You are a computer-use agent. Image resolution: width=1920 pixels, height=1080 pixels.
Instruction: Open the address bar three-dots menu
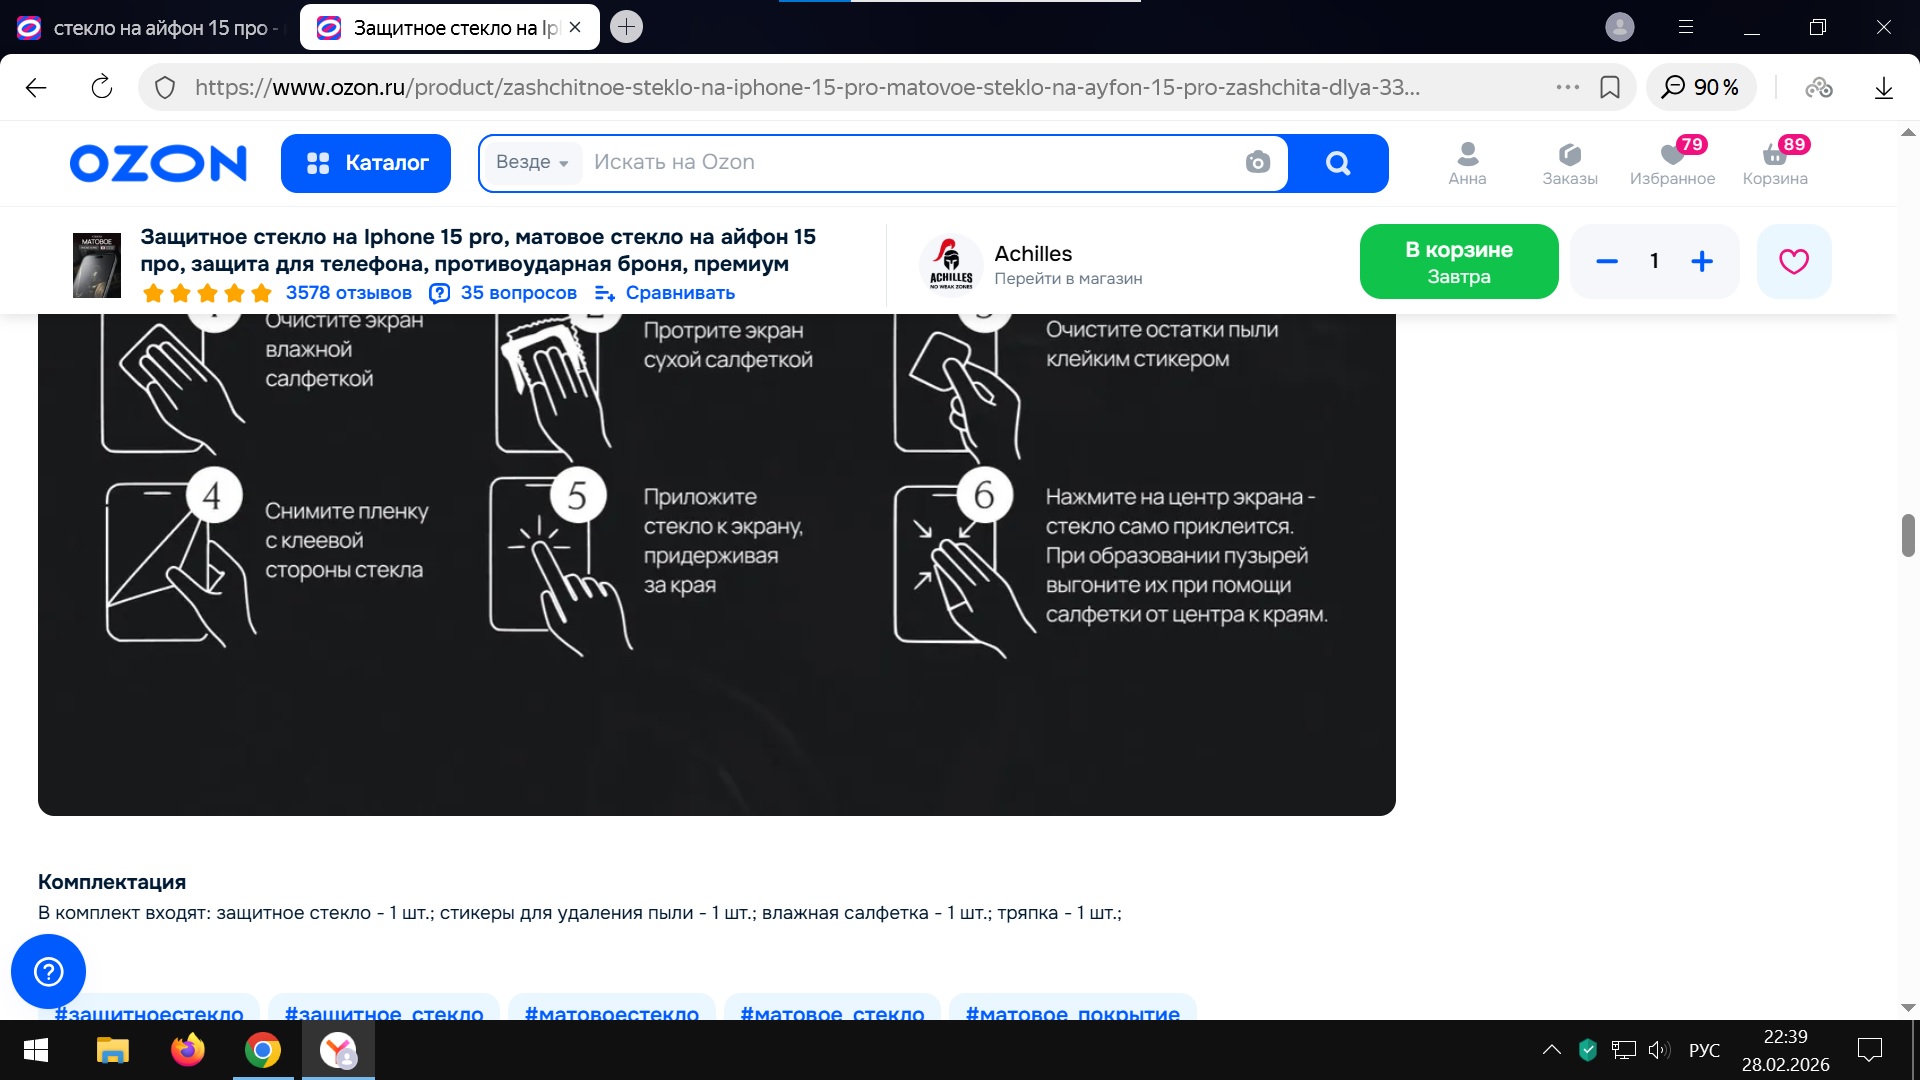1567,88
